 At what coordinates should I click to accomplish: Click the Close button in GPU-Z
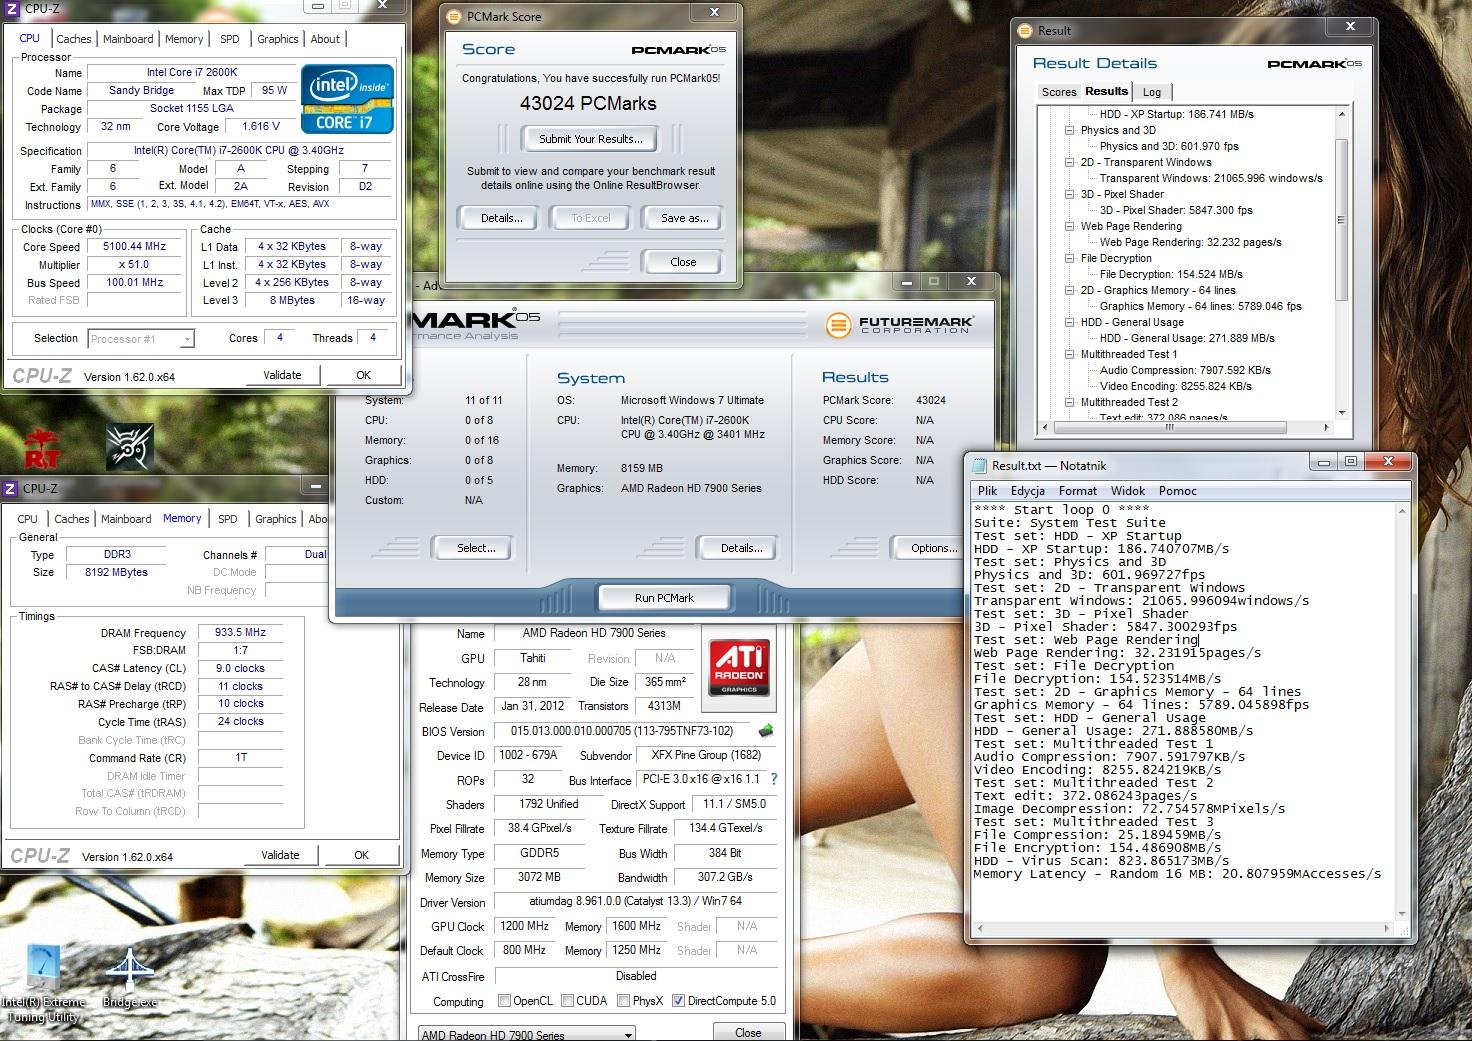[x=748, y=1032]
